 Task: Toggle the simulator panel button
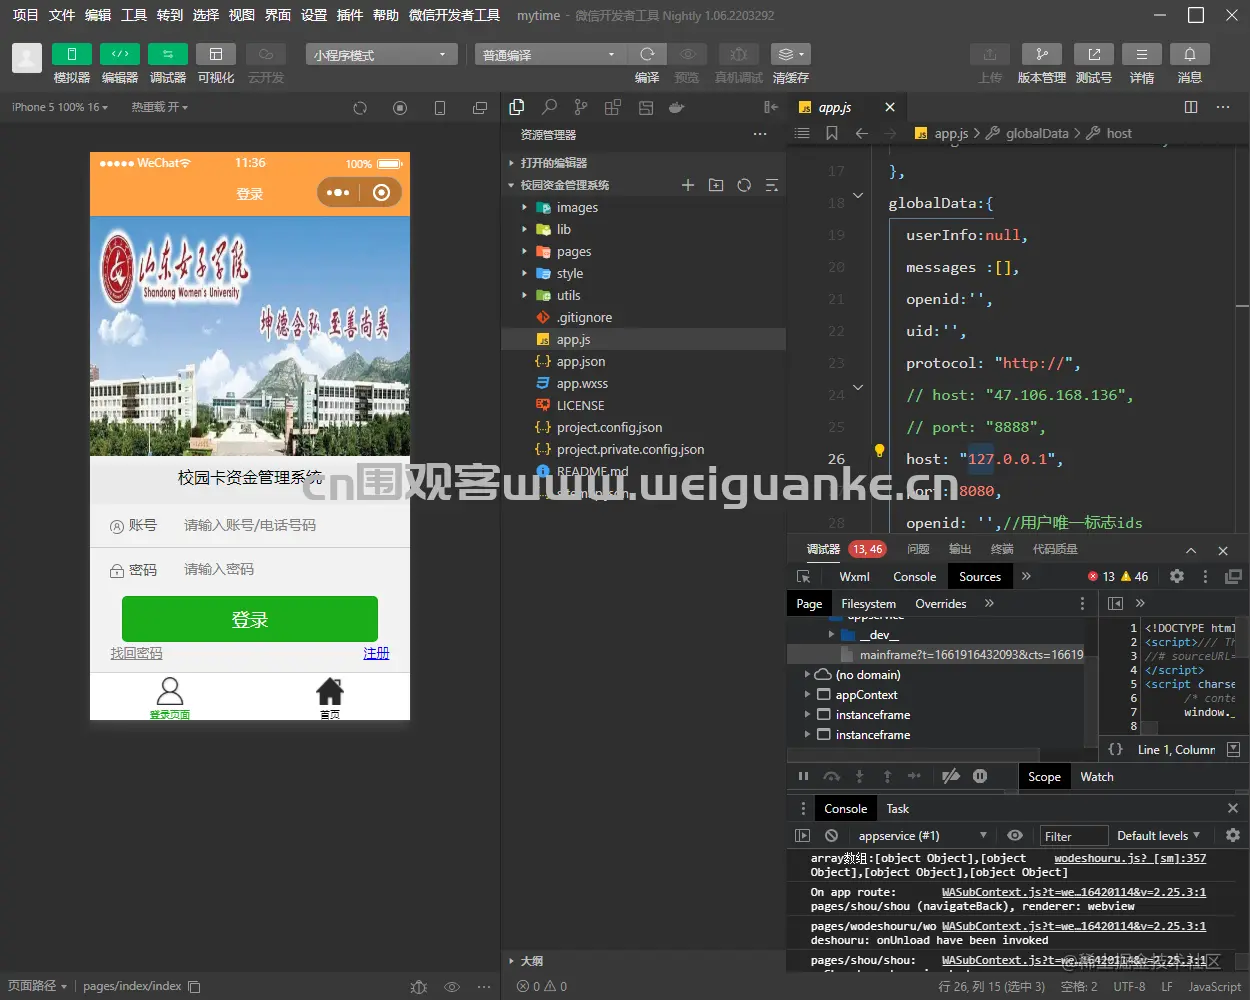point(71,54)
